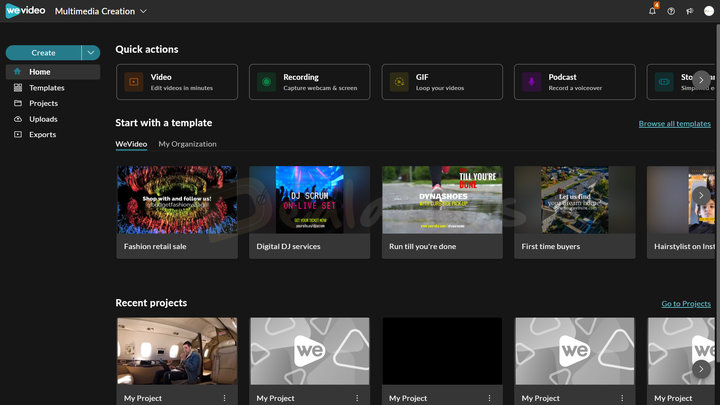Go to Home in sidebar
Image resolution: width=720 pixels, height=405 pixels.
[x=53, y=72]
